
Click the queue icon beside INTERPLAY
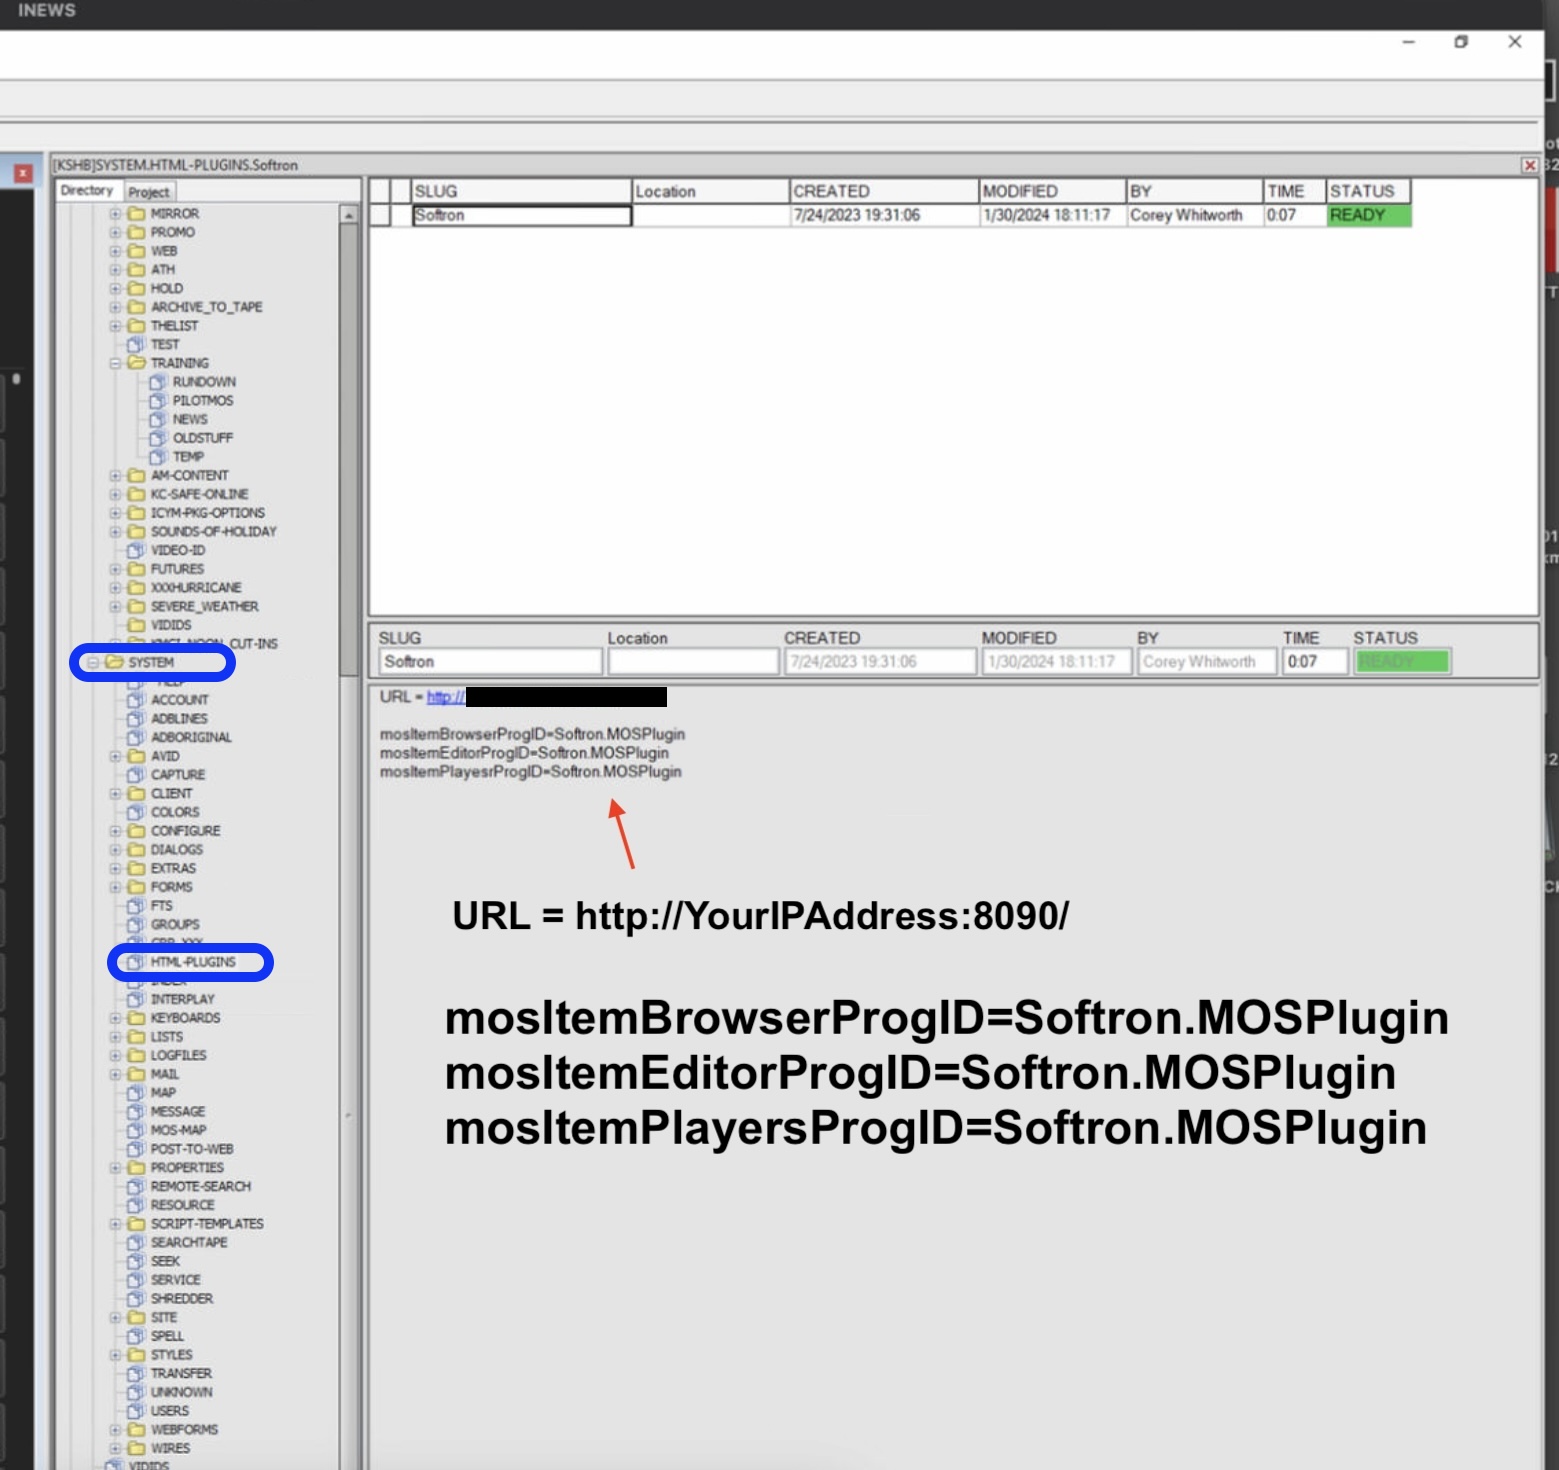[x=137, y=999]
